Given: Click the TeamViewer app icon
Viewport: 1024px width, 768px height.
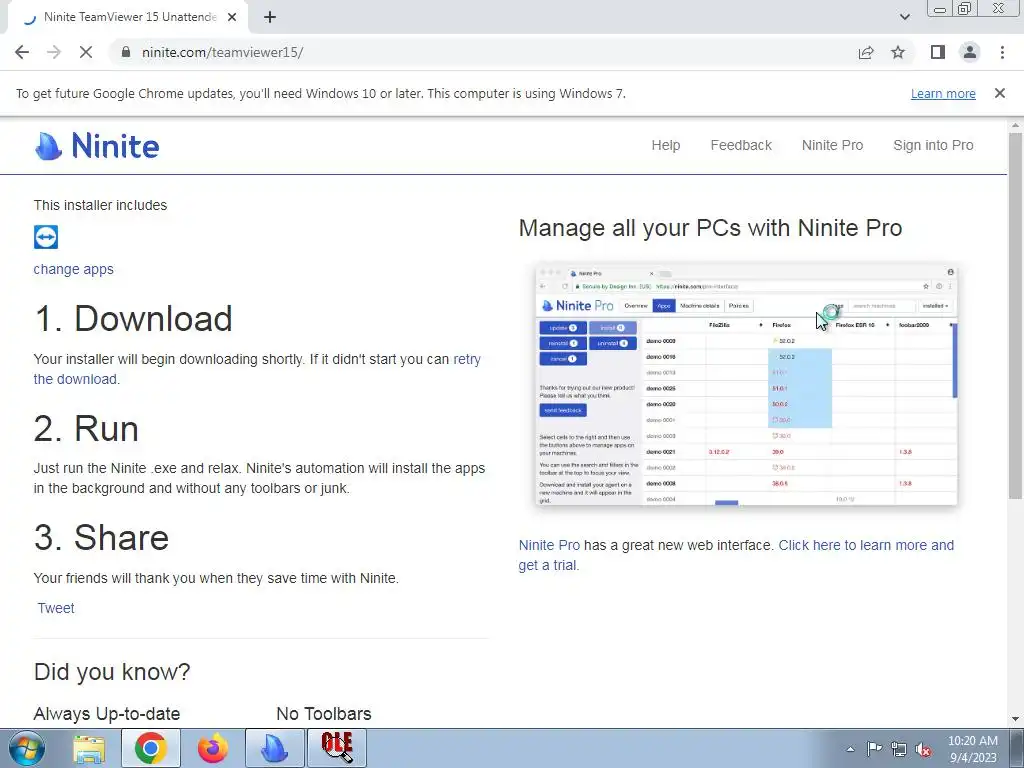Looking at the screenshot, I should coord(46,237).
